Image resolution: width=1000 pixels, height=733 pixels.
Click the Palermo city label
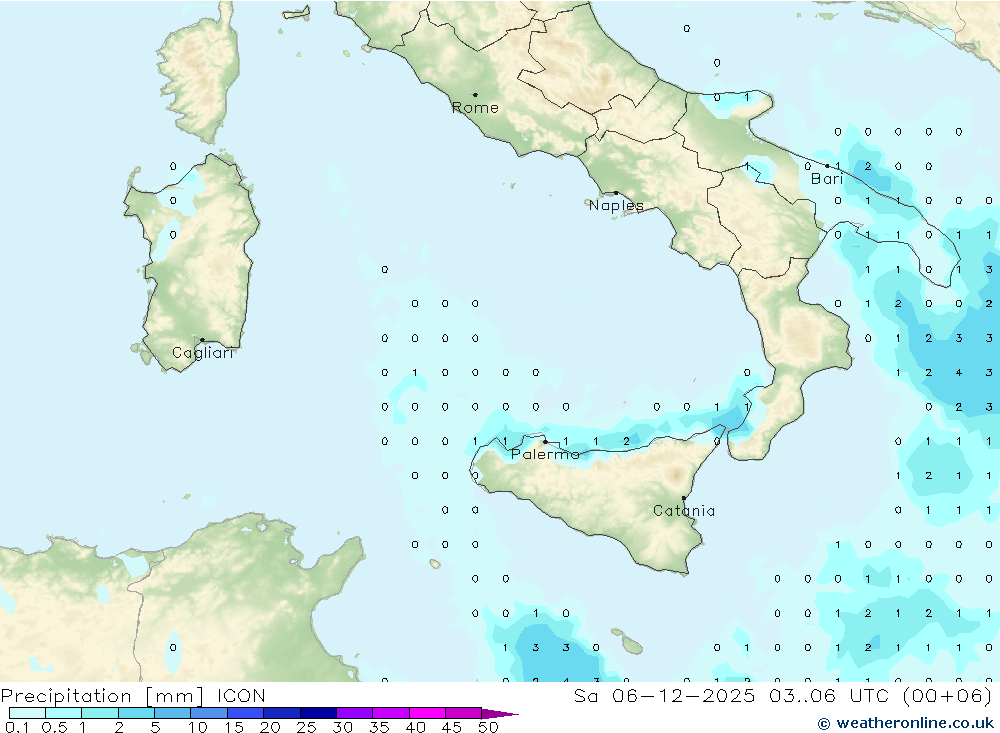tap(545, 454)
